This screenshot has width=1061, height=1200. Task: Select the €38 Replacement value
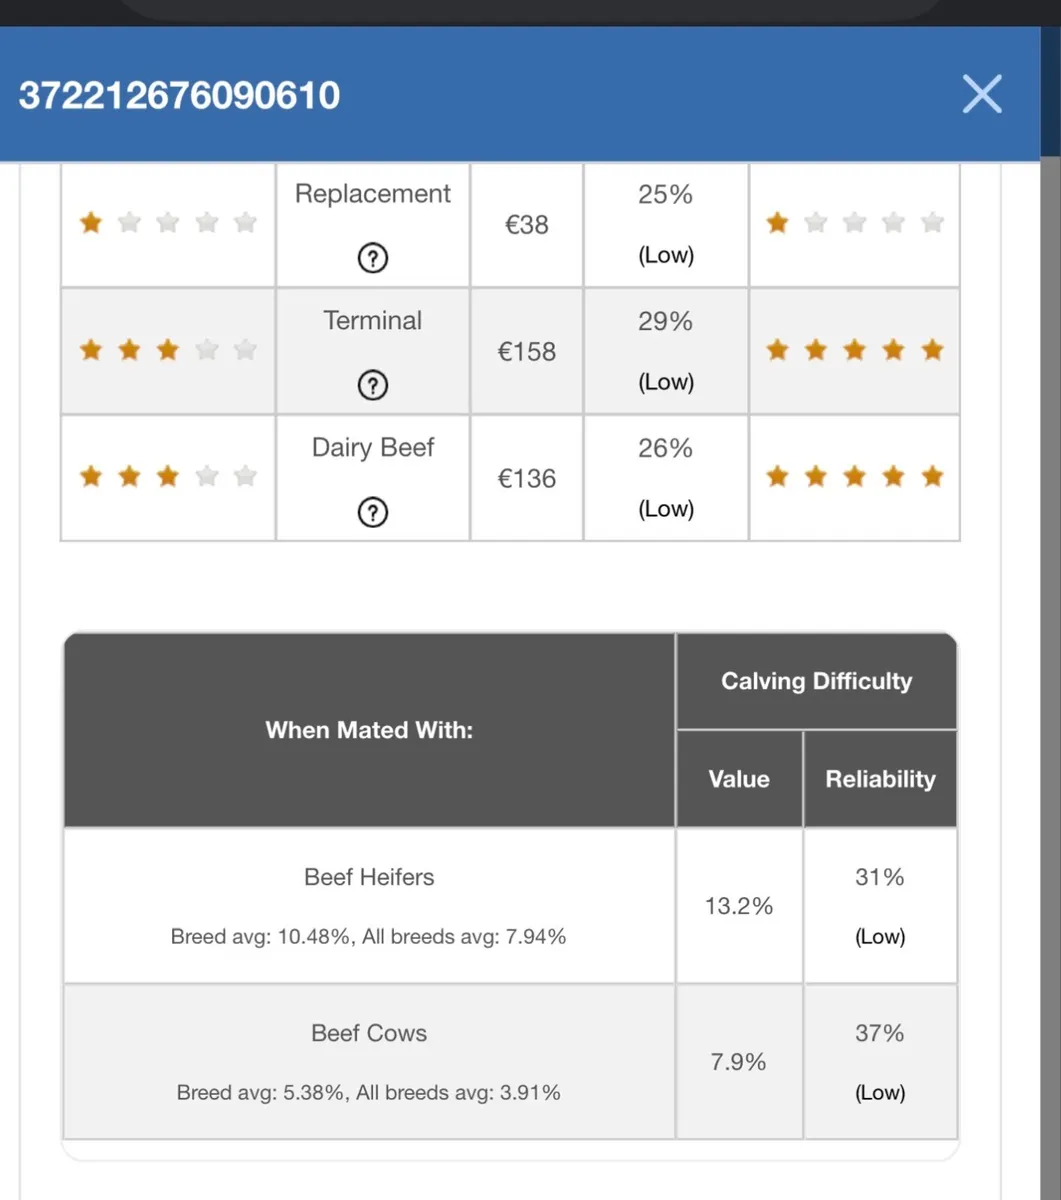coord(527,224)
